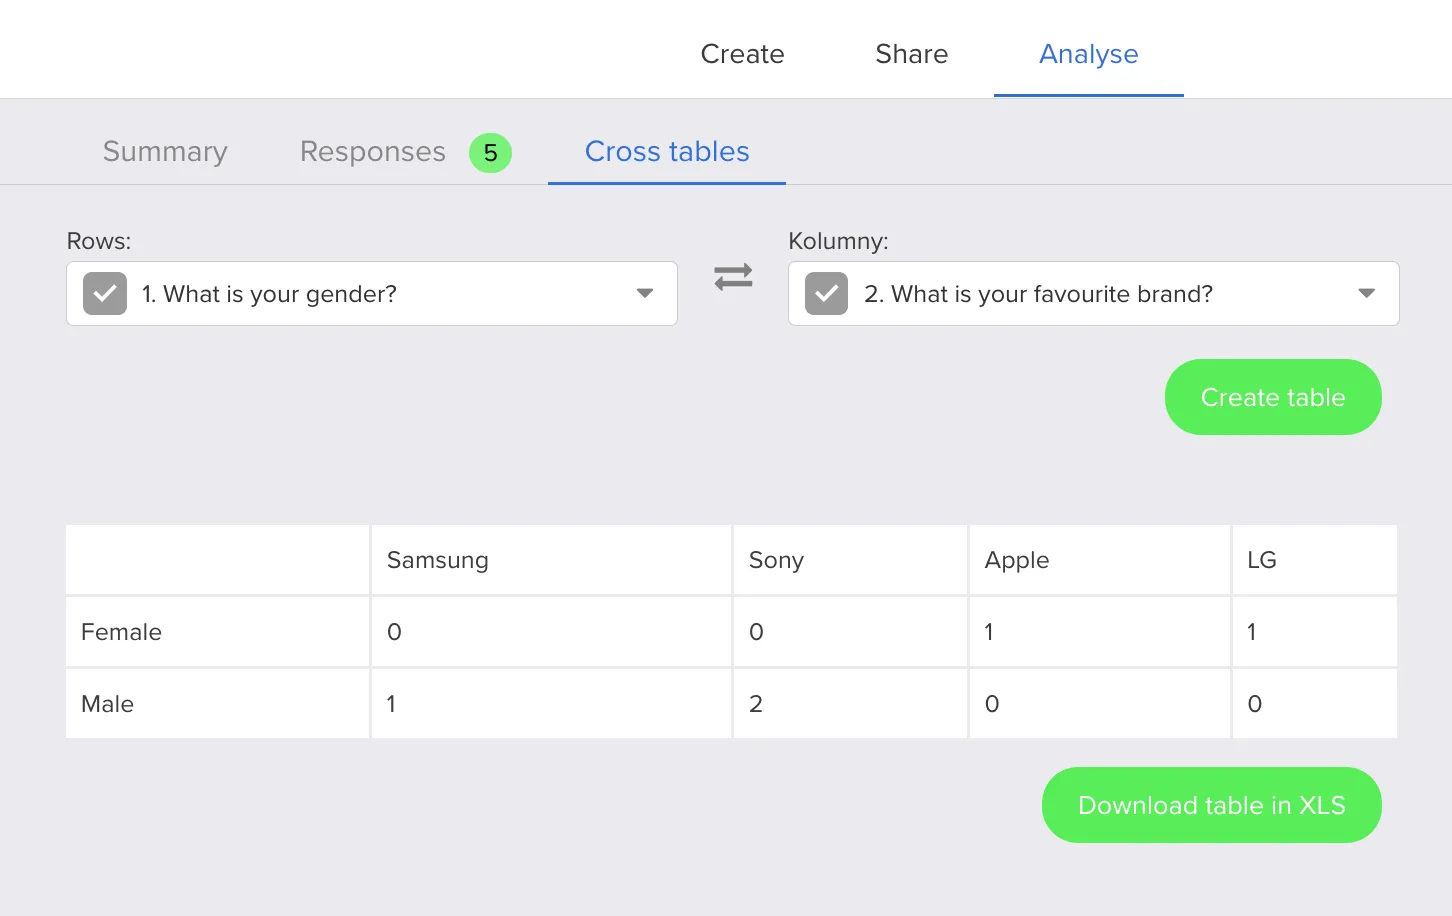Switch to the Create tab
The width and height of the screenshot is (1452, 916).
[x=742, y=54]
